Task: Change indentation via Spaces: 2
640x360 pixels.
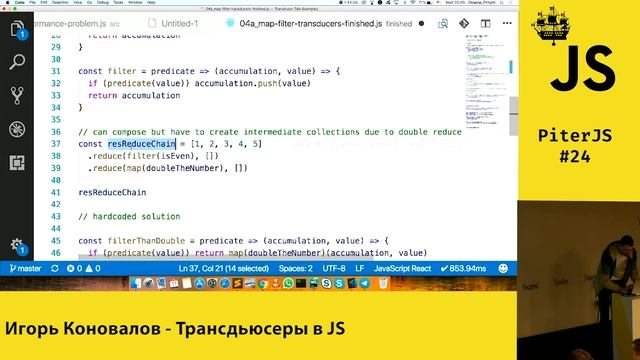Action: coord(296,269)
